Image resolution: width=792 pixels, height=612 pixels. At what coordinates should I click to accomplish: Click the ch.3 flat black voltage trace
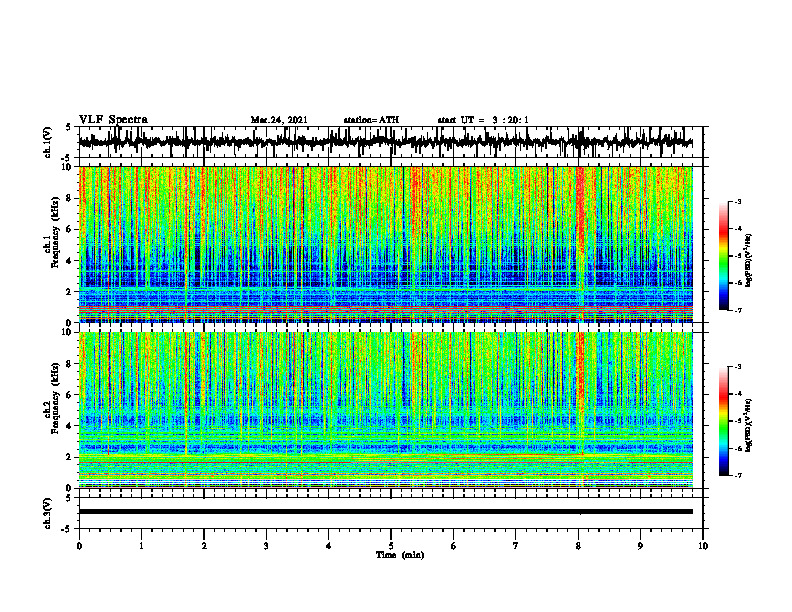(x=385, y=512)
